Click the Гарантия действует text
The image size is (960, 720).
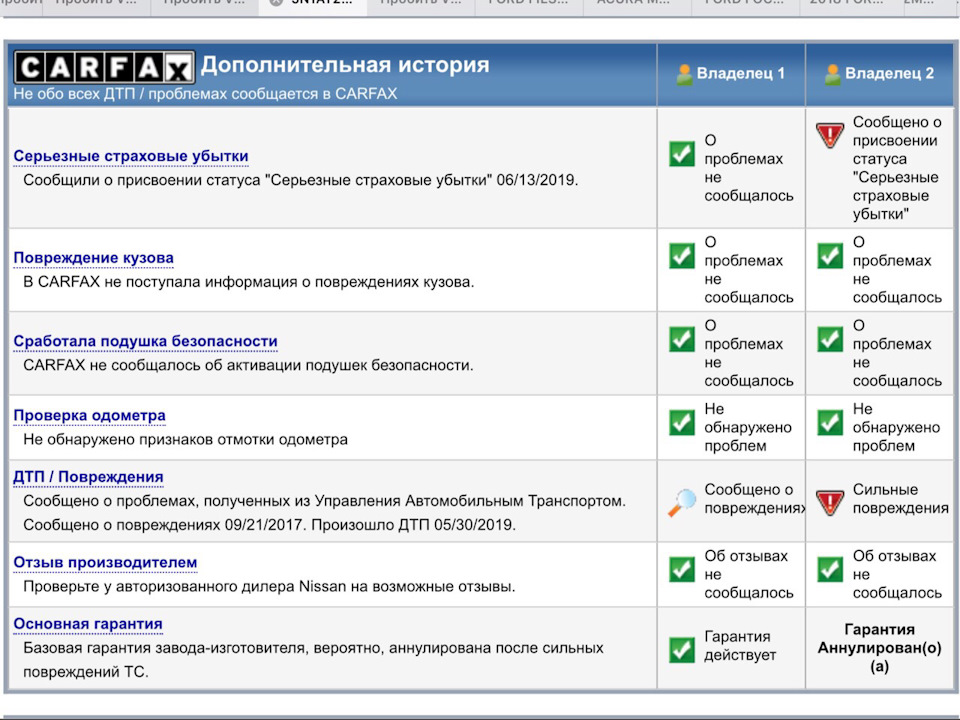[740, 645]
